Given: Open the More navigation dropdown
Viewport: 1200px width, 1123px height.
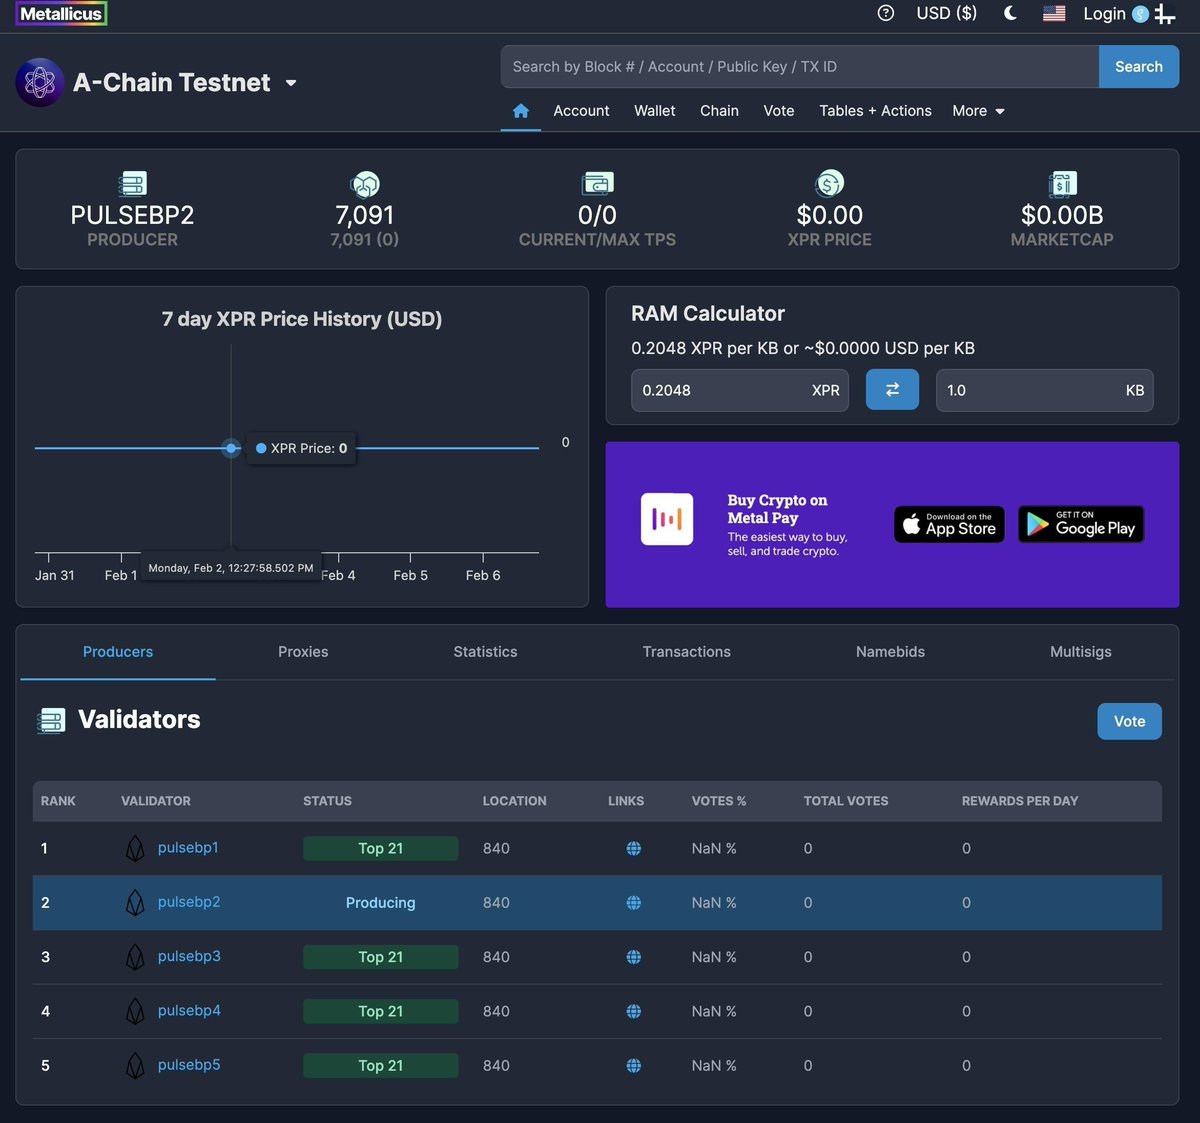Looking at the screenshot, I should click(x=977, y=111).
